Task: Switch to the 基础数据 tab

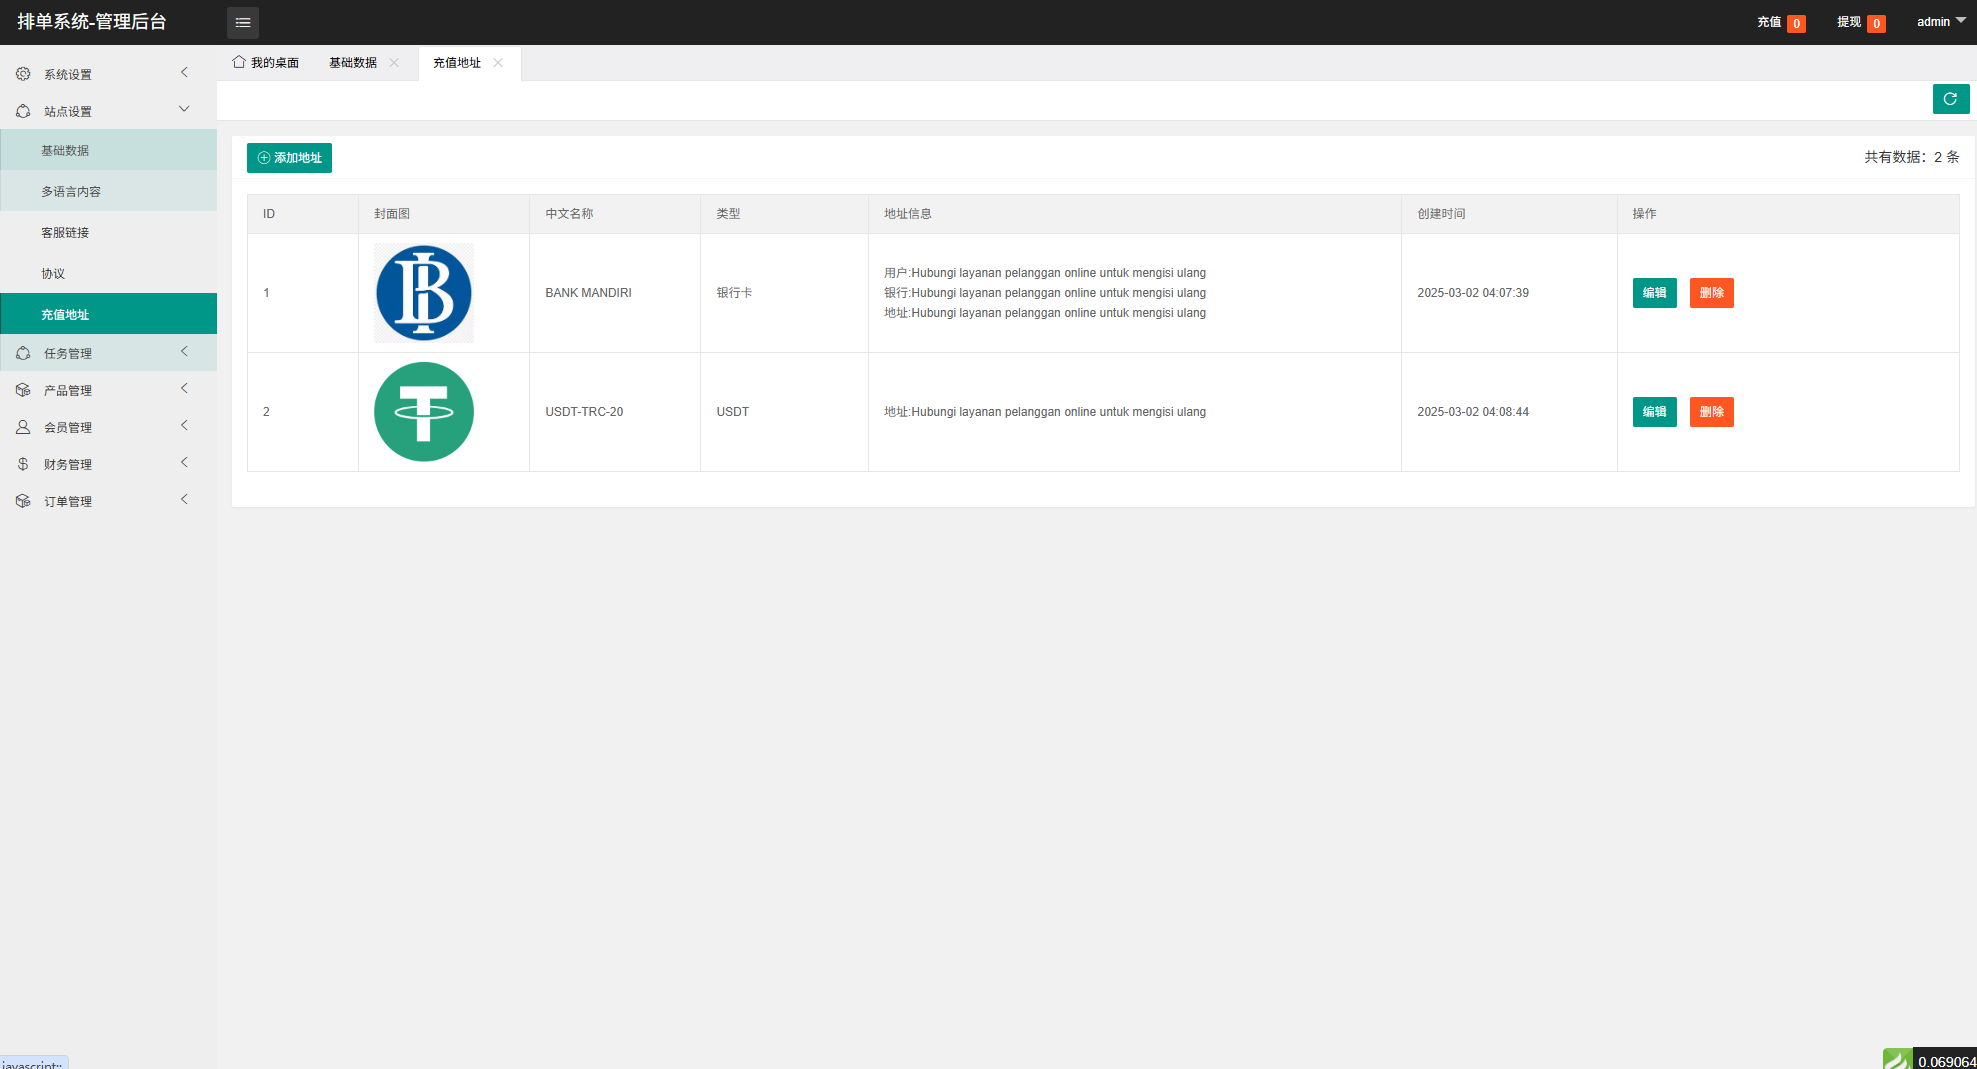Action: [x=353, y=63]
